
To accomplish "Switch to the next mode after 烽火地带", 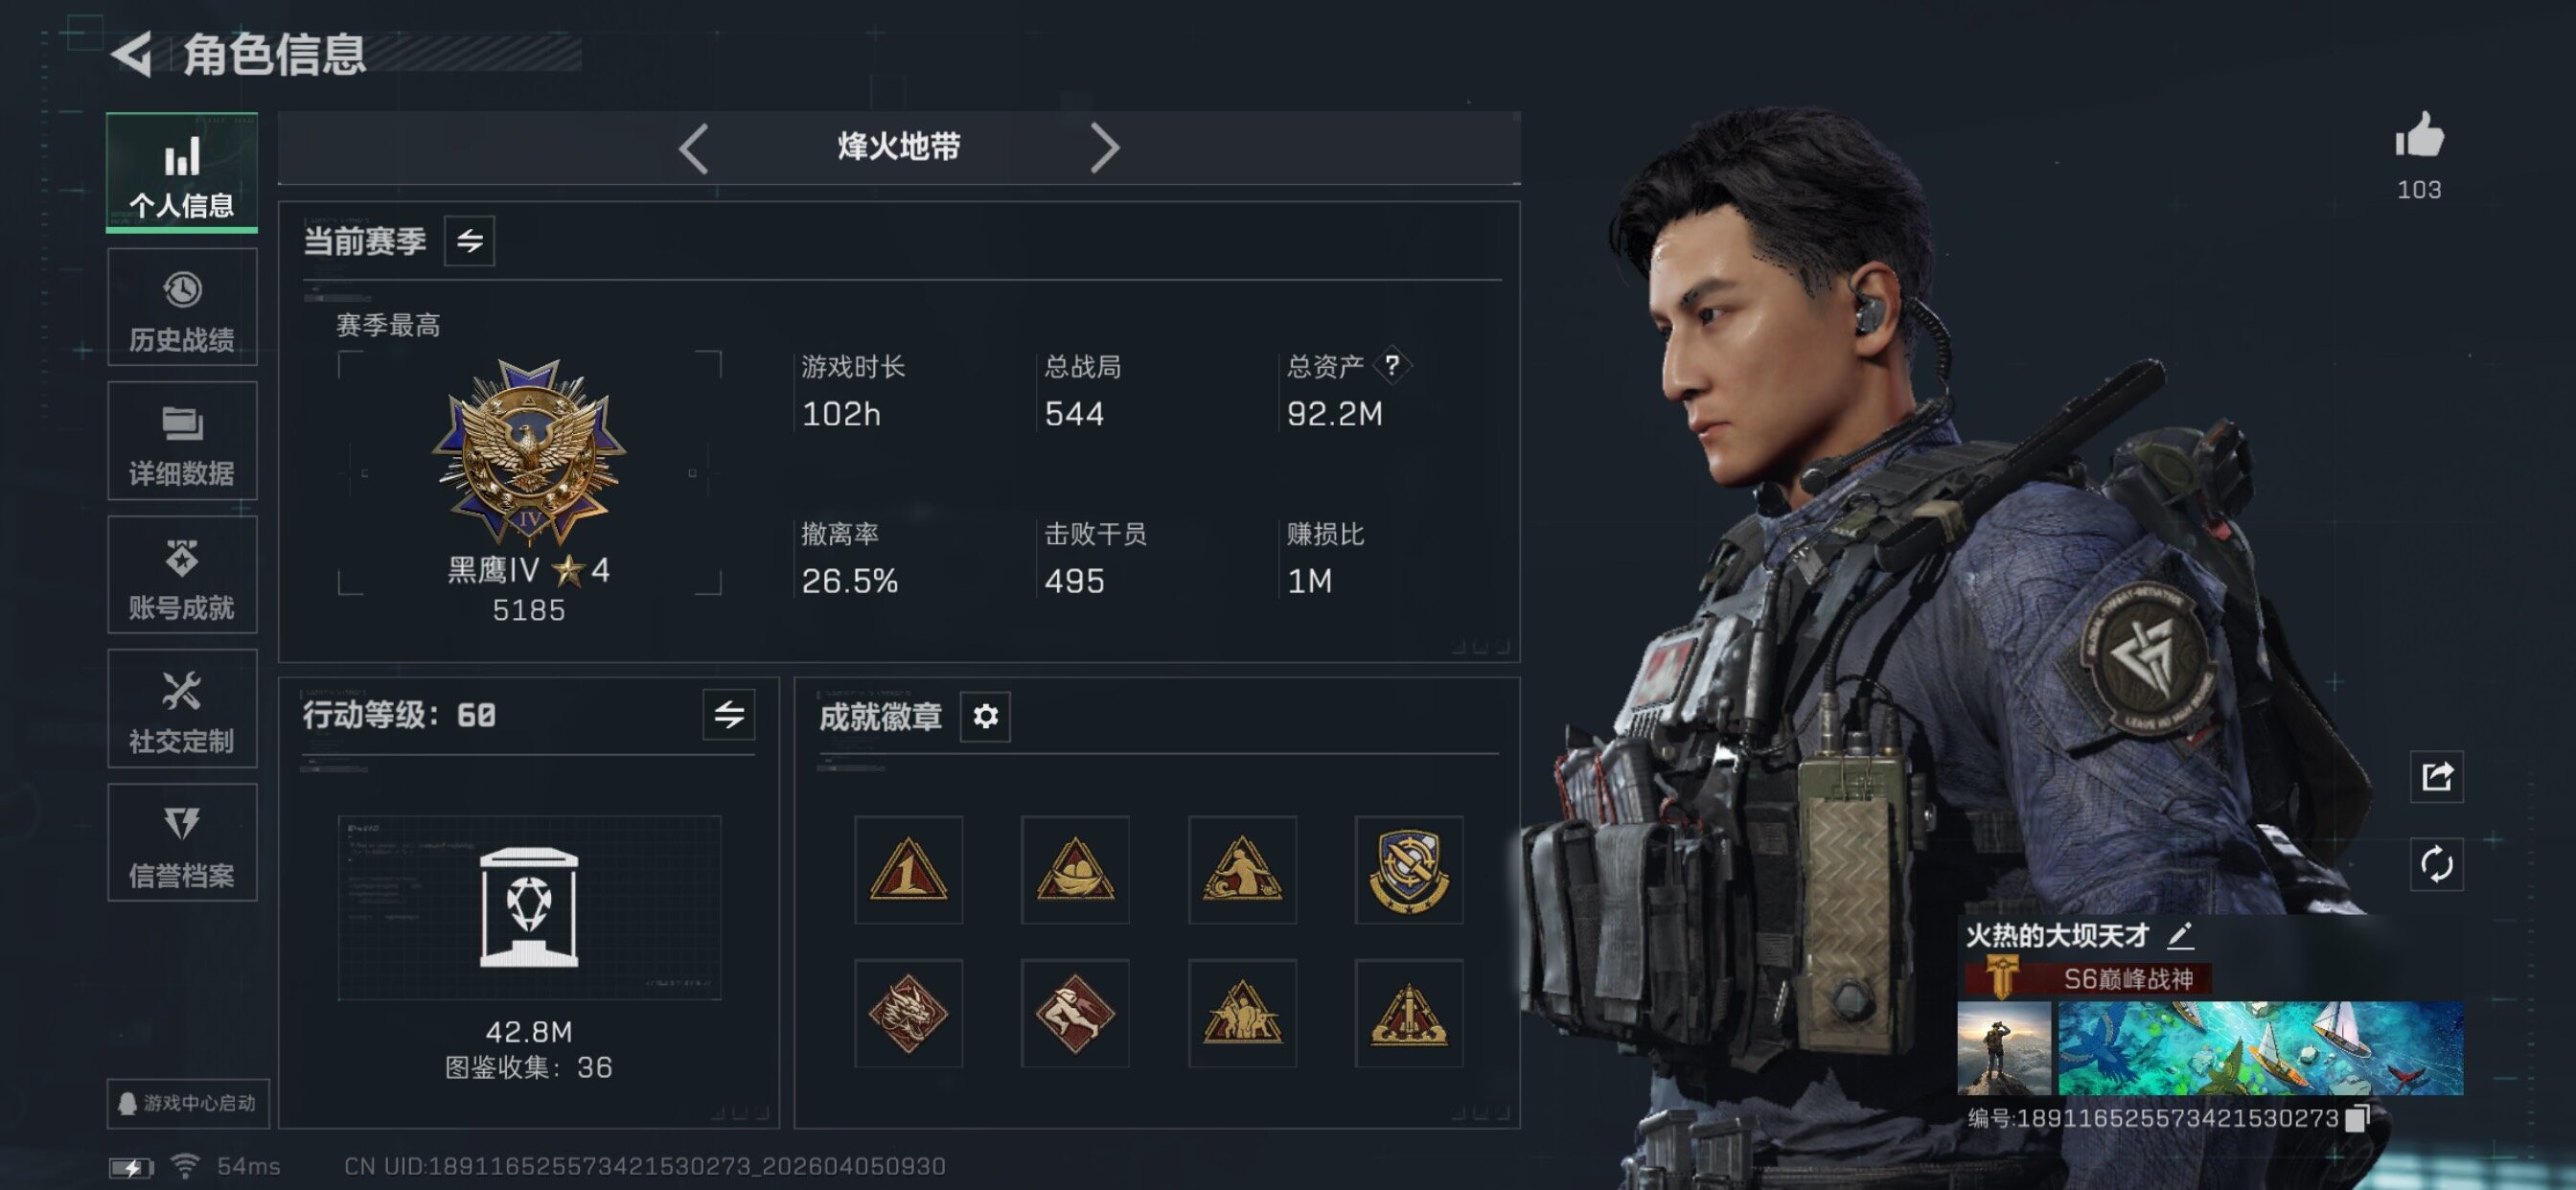I will [x=1103, y=149].
